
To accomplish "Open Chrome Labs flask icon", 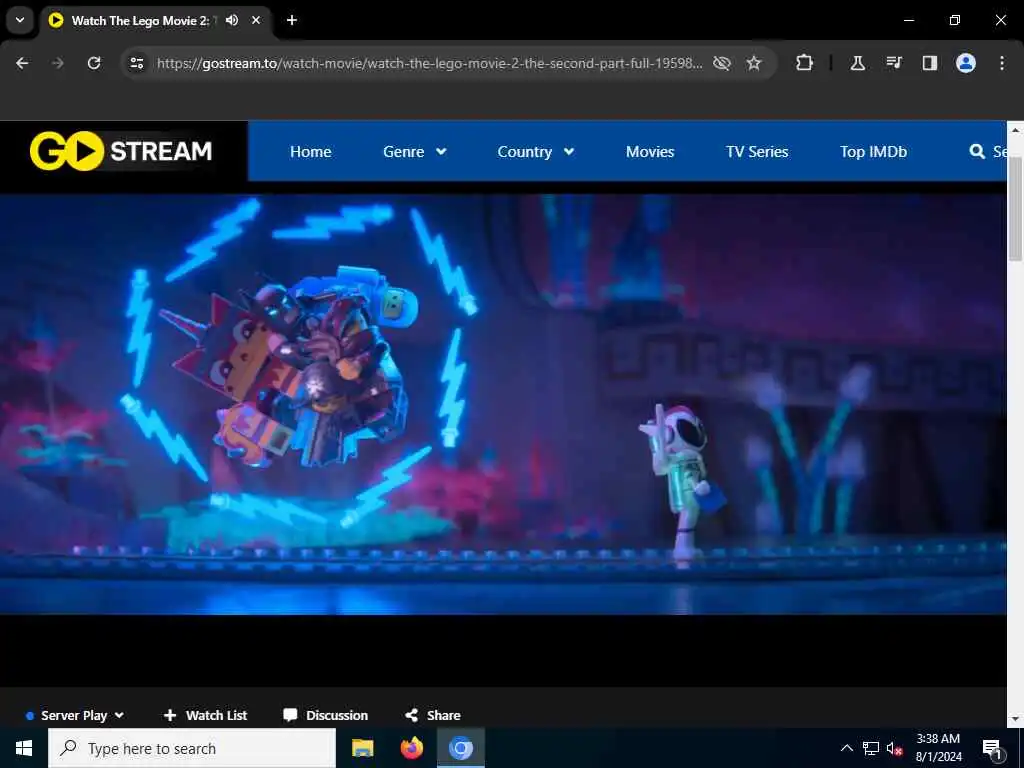I will (857, 63).
